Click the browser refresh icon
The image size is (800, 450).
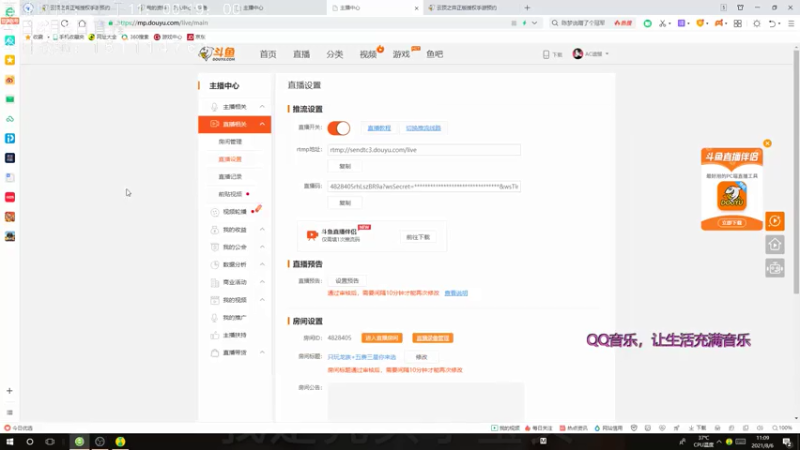coord(64,23)
